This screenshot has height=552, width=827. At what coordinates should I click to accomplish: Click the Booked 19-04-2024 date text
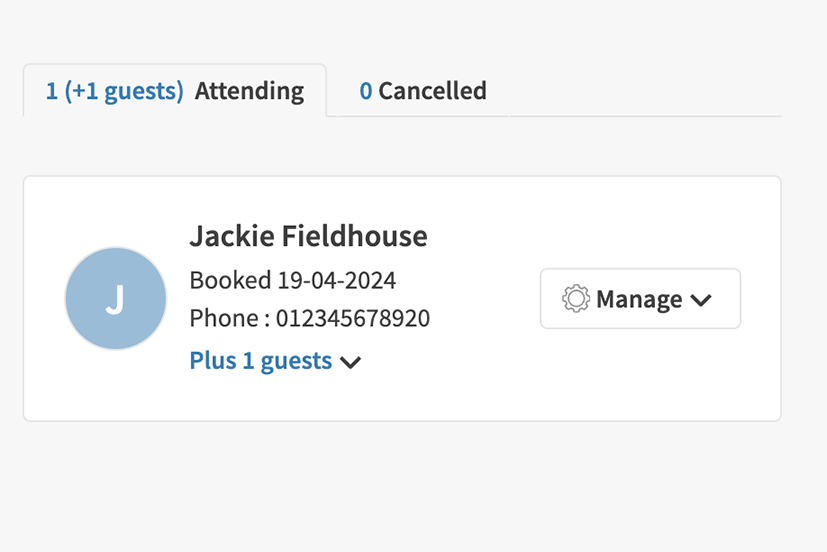coord(337,280)
